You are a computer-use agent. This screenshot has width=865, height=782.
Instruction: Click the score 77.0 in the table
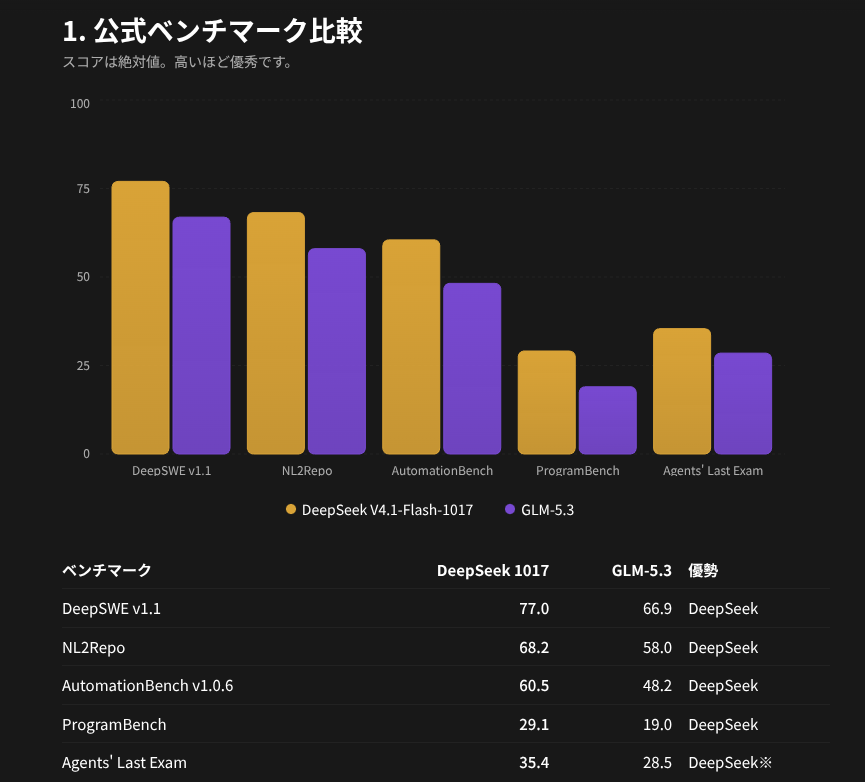534,608
